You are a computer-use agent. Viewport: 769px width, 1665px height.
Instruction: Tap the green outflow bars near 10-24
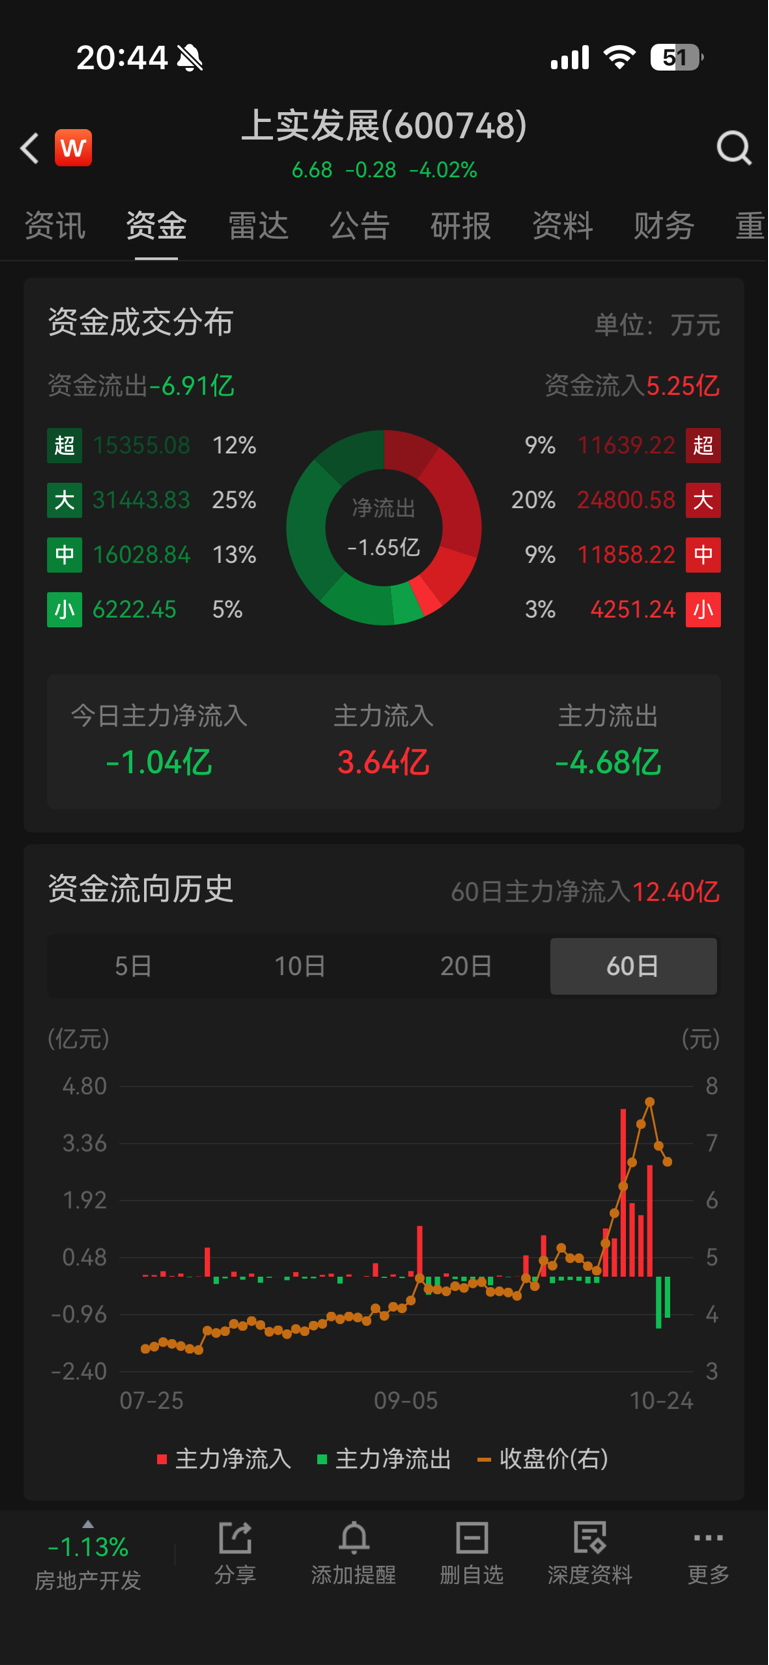click(663, 1300)
